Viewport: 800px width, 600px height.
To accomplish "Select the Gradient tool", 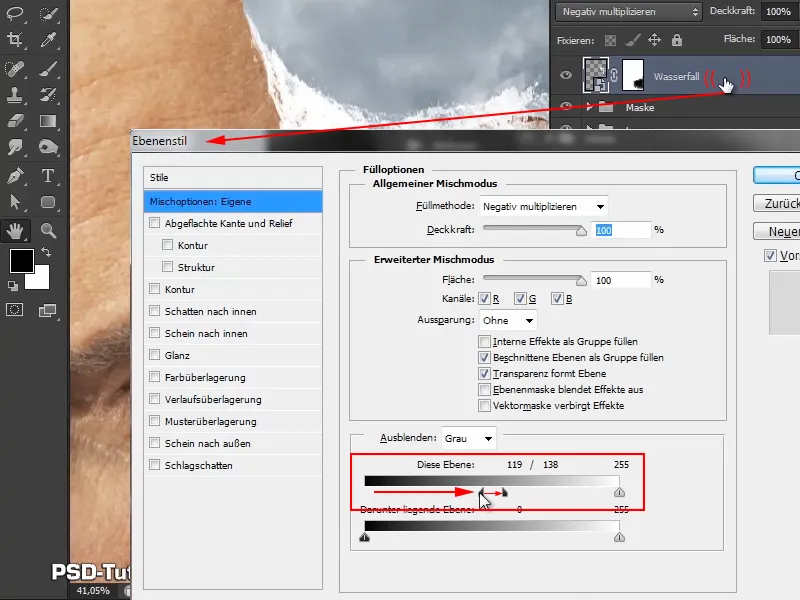I will coord(48,121).
